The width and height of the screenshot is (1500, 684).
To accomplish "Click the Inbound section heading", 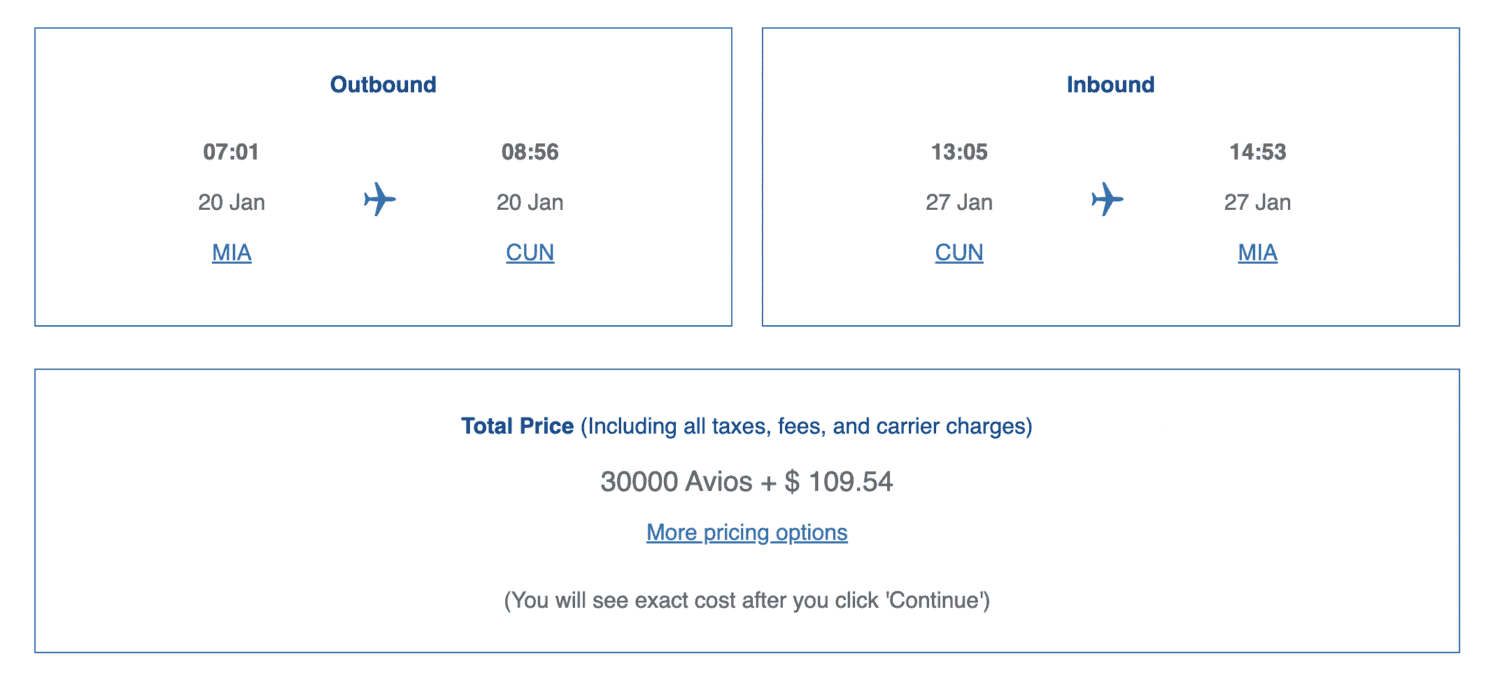I will click(1110, 85).
